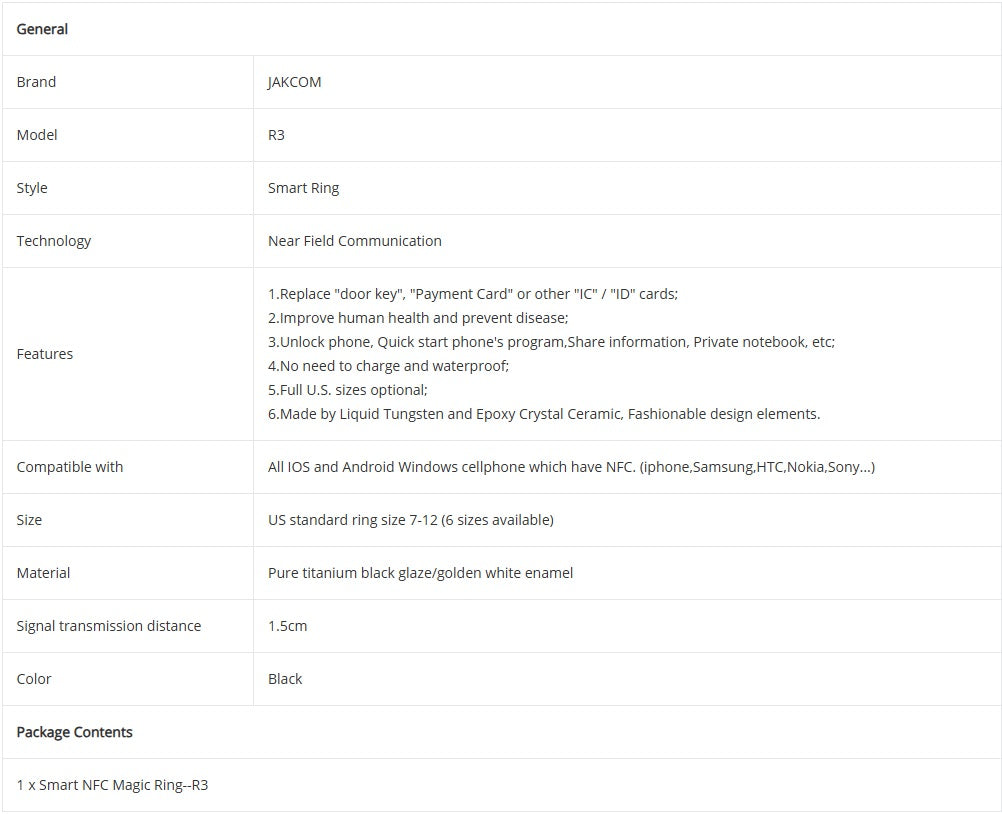This screenshot has width=1002, height=814.
Task: Click the Style row label
Action: (x=32, y=188)
